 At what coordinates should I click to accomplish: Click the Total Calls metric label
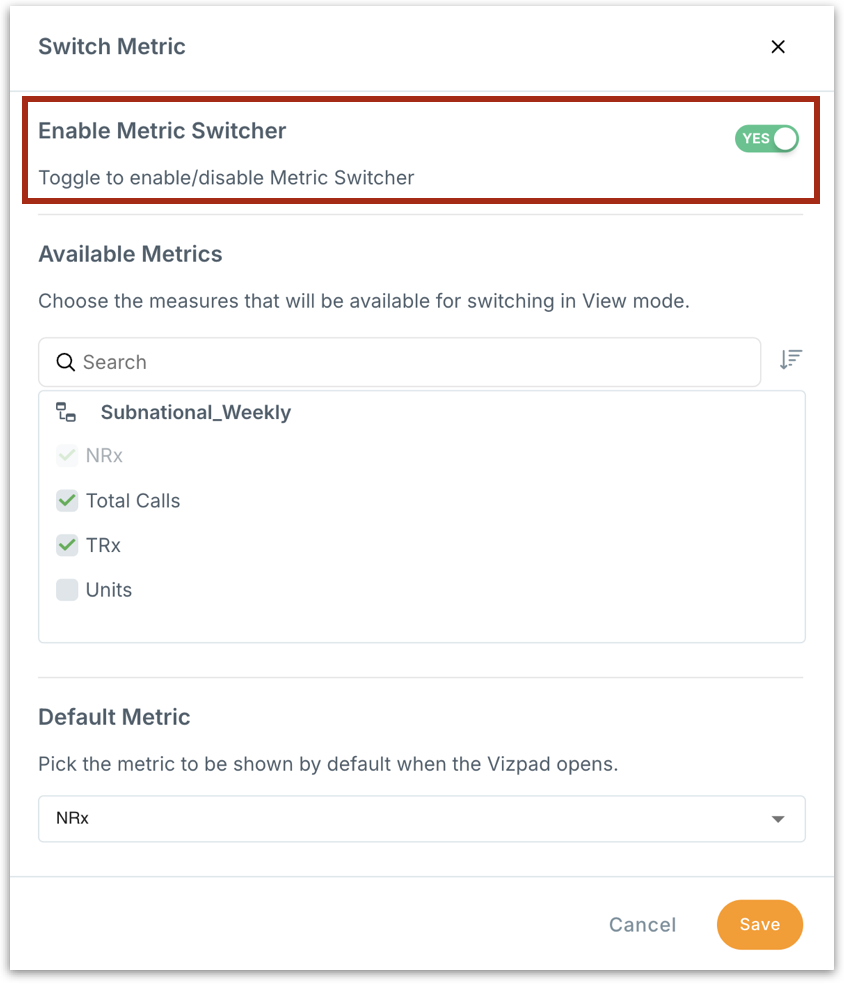click(133, 501)
